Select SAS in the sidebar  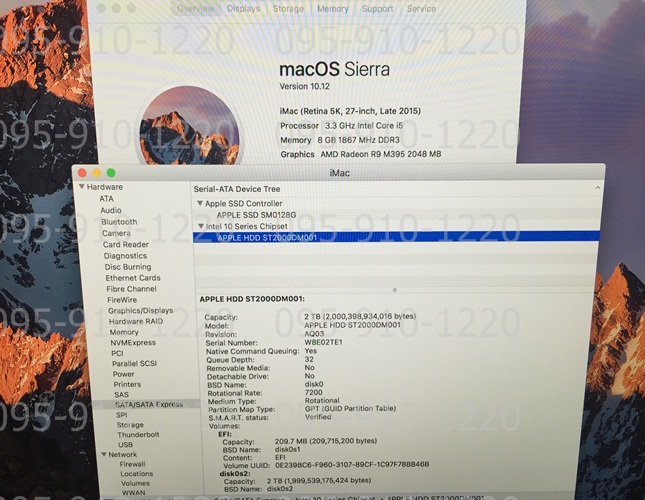point(121,395)
